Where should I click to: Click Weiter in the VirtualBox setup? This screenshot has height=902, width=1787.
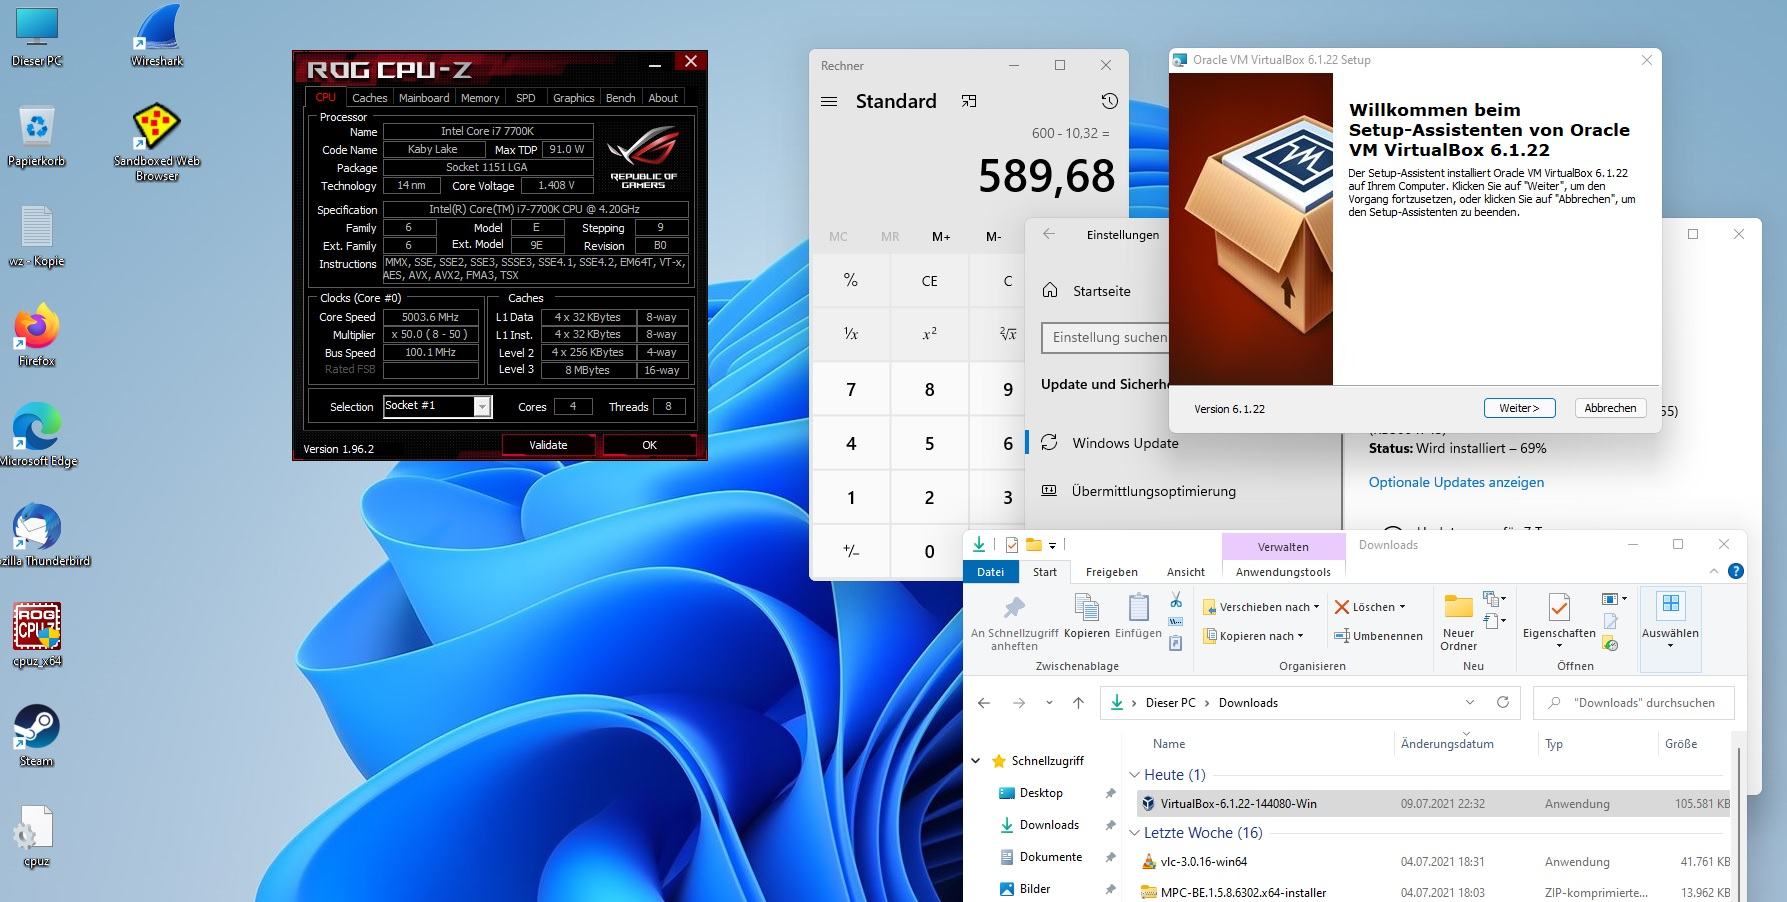coord(1519,408)
